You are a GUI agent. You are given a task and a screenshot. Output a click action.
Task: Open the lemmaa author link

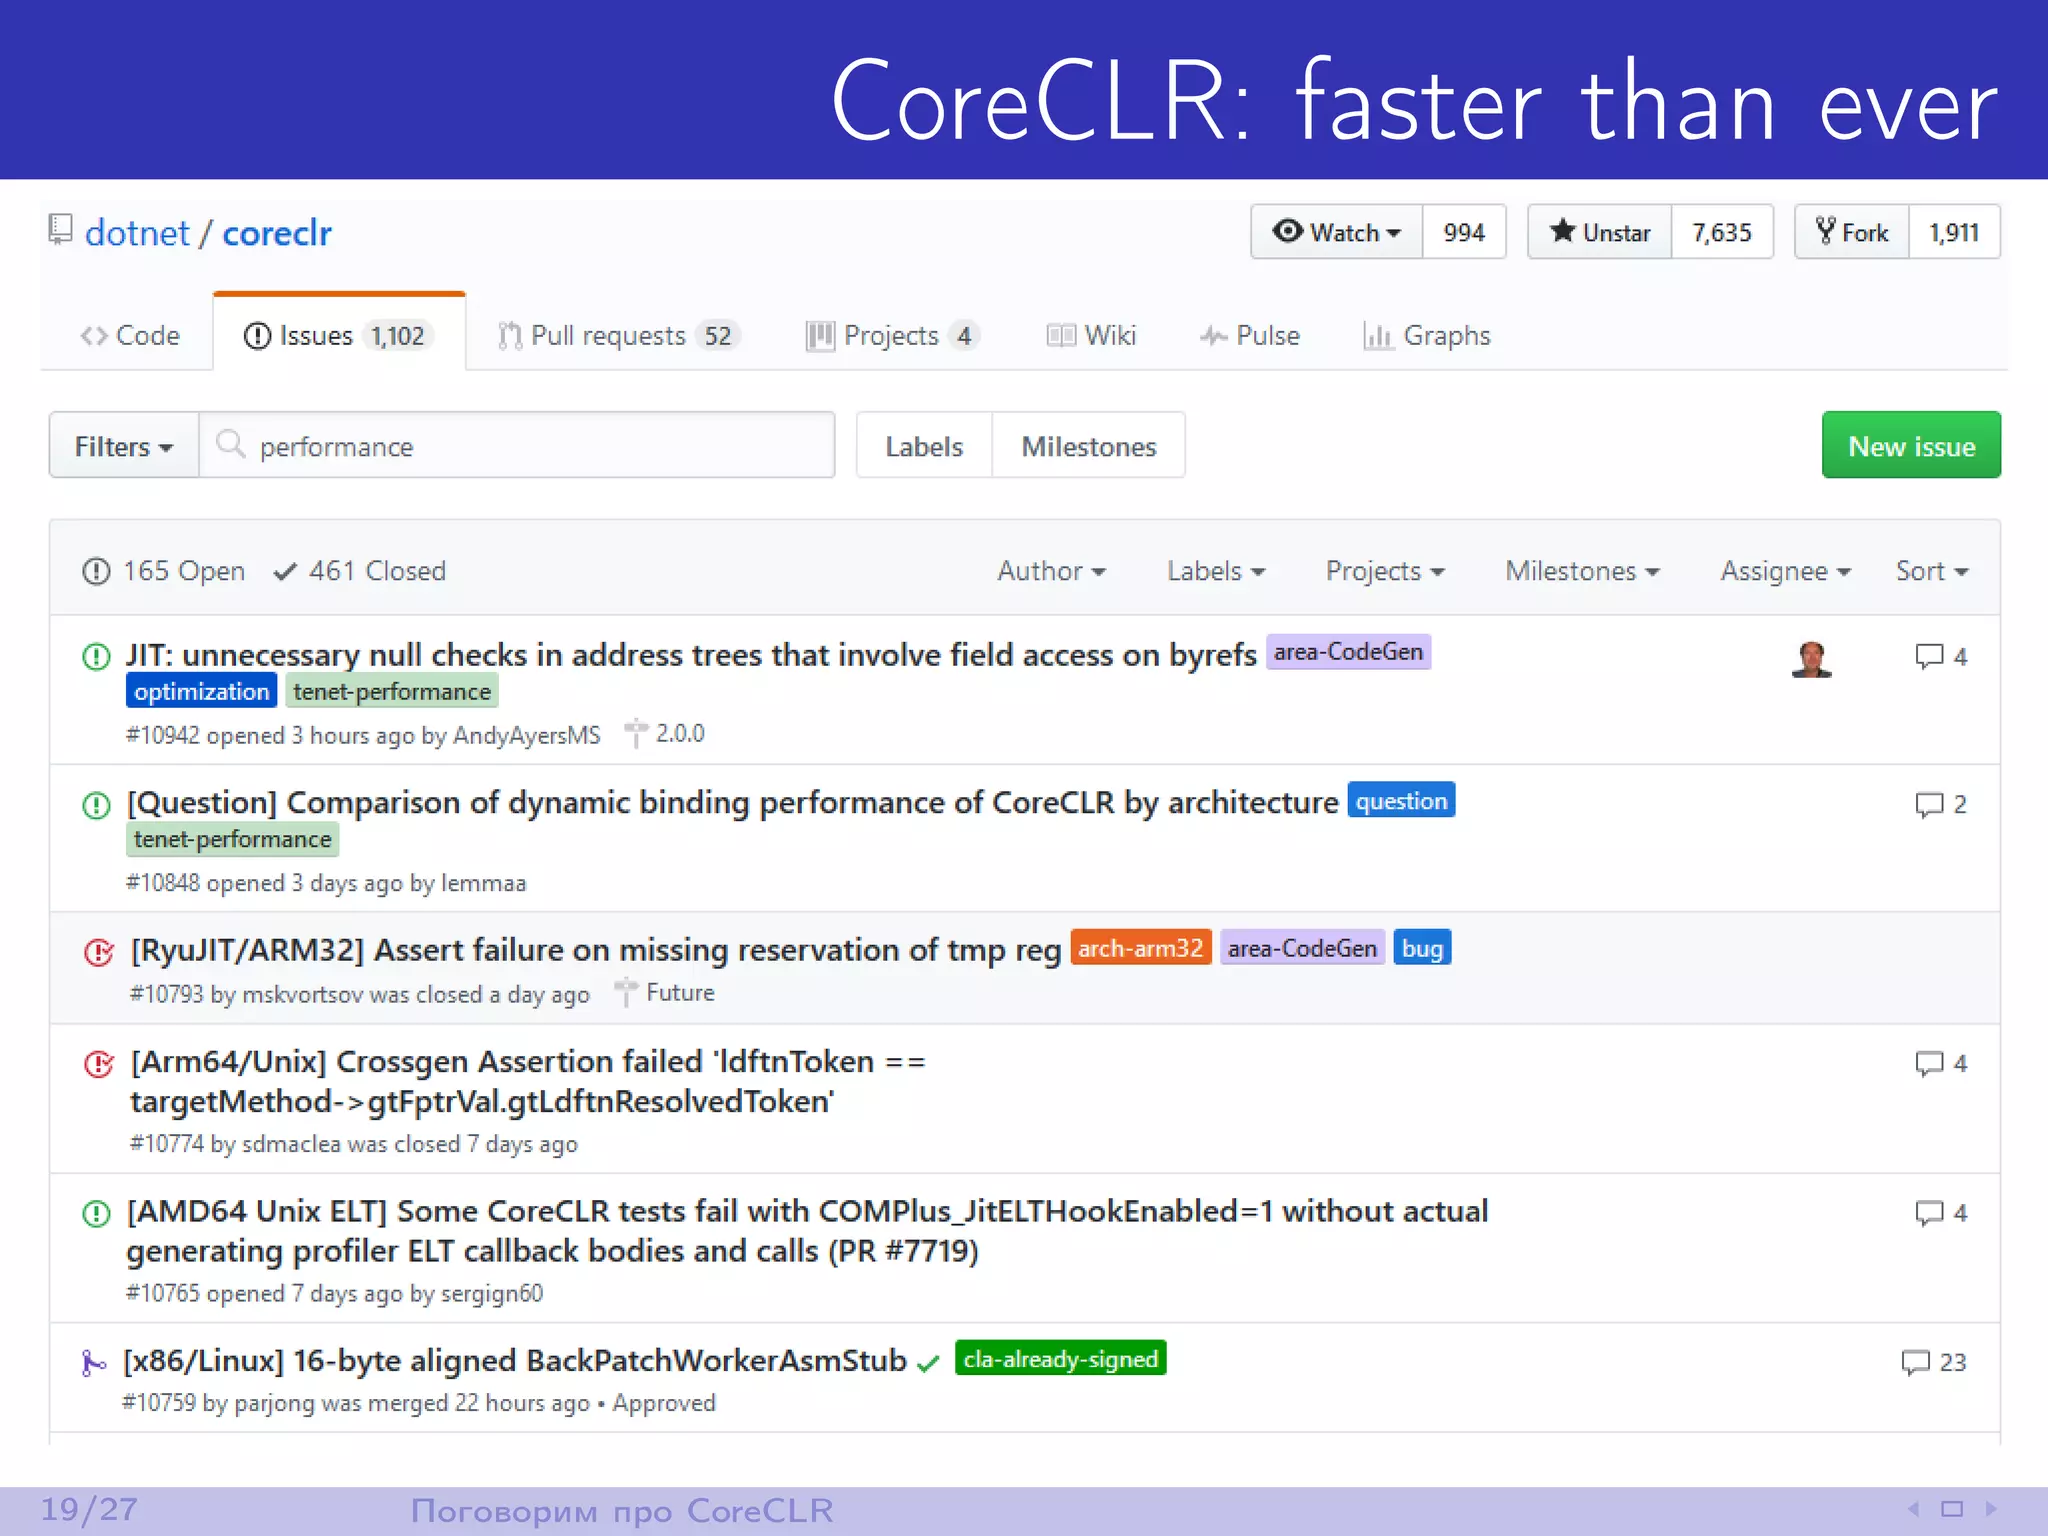(x=484, y=883)
